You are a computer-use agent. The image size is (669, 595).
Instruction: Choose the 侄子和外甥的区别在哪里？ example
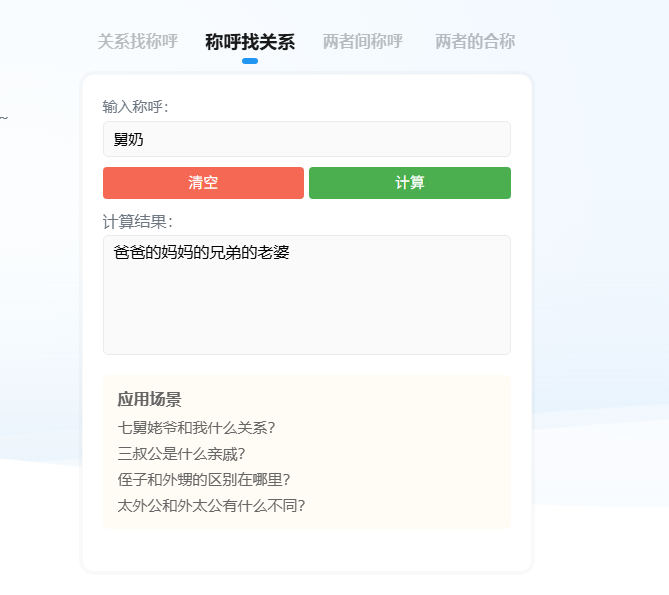204,479
